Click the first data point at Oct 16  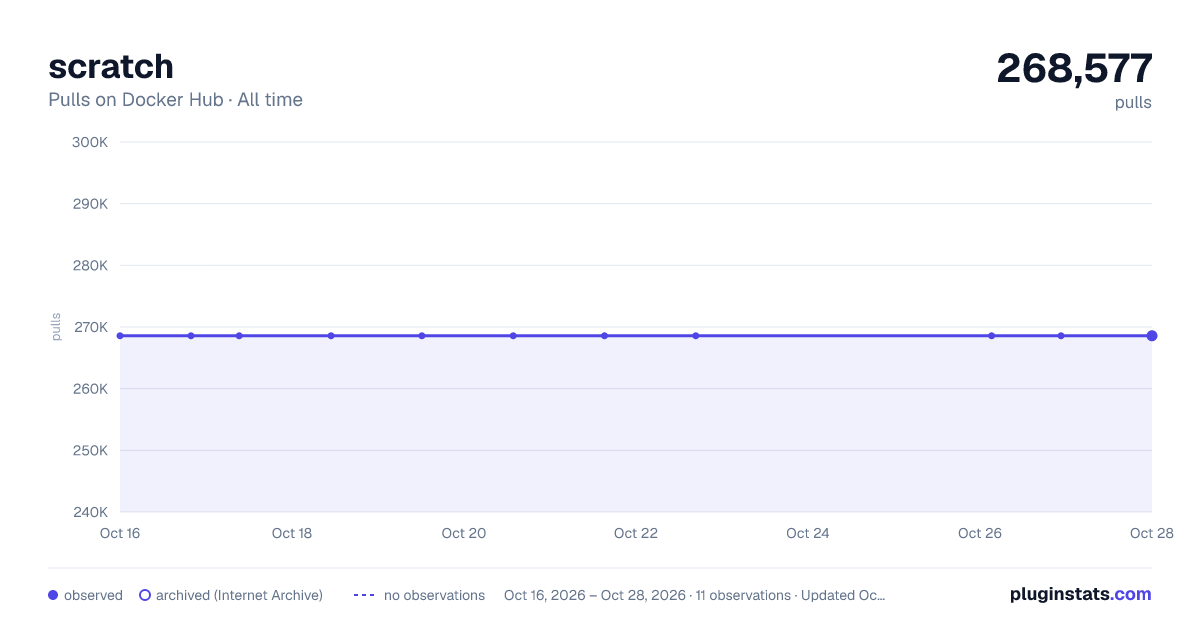[x=120, y=336]
